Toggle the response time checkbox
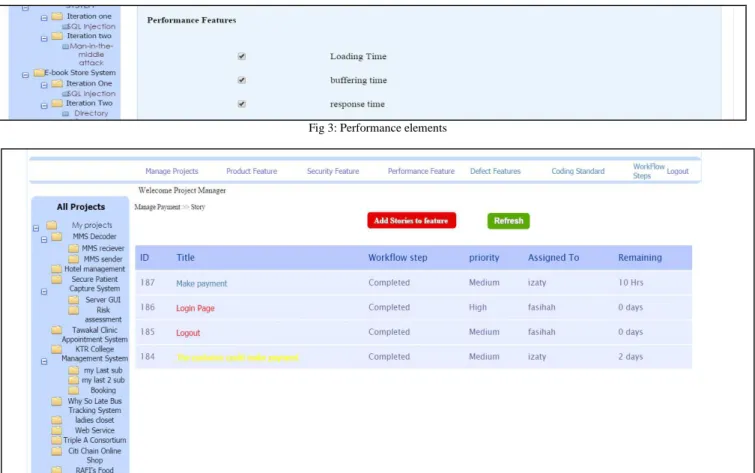The image size is (755, 473). click(x=242, y=104)
